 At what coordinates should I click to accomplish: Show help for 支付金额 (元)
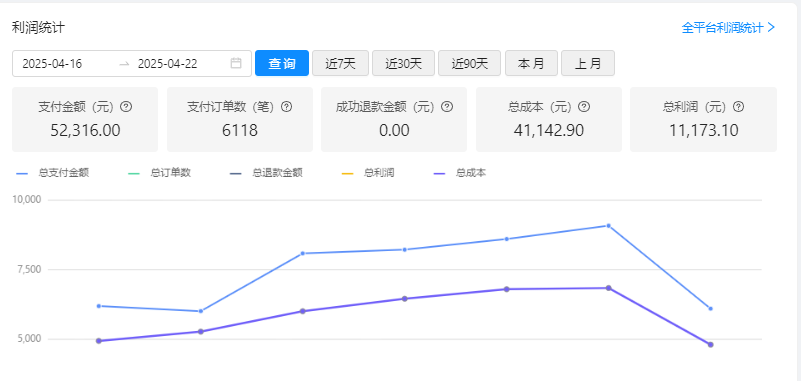[126, 107]
